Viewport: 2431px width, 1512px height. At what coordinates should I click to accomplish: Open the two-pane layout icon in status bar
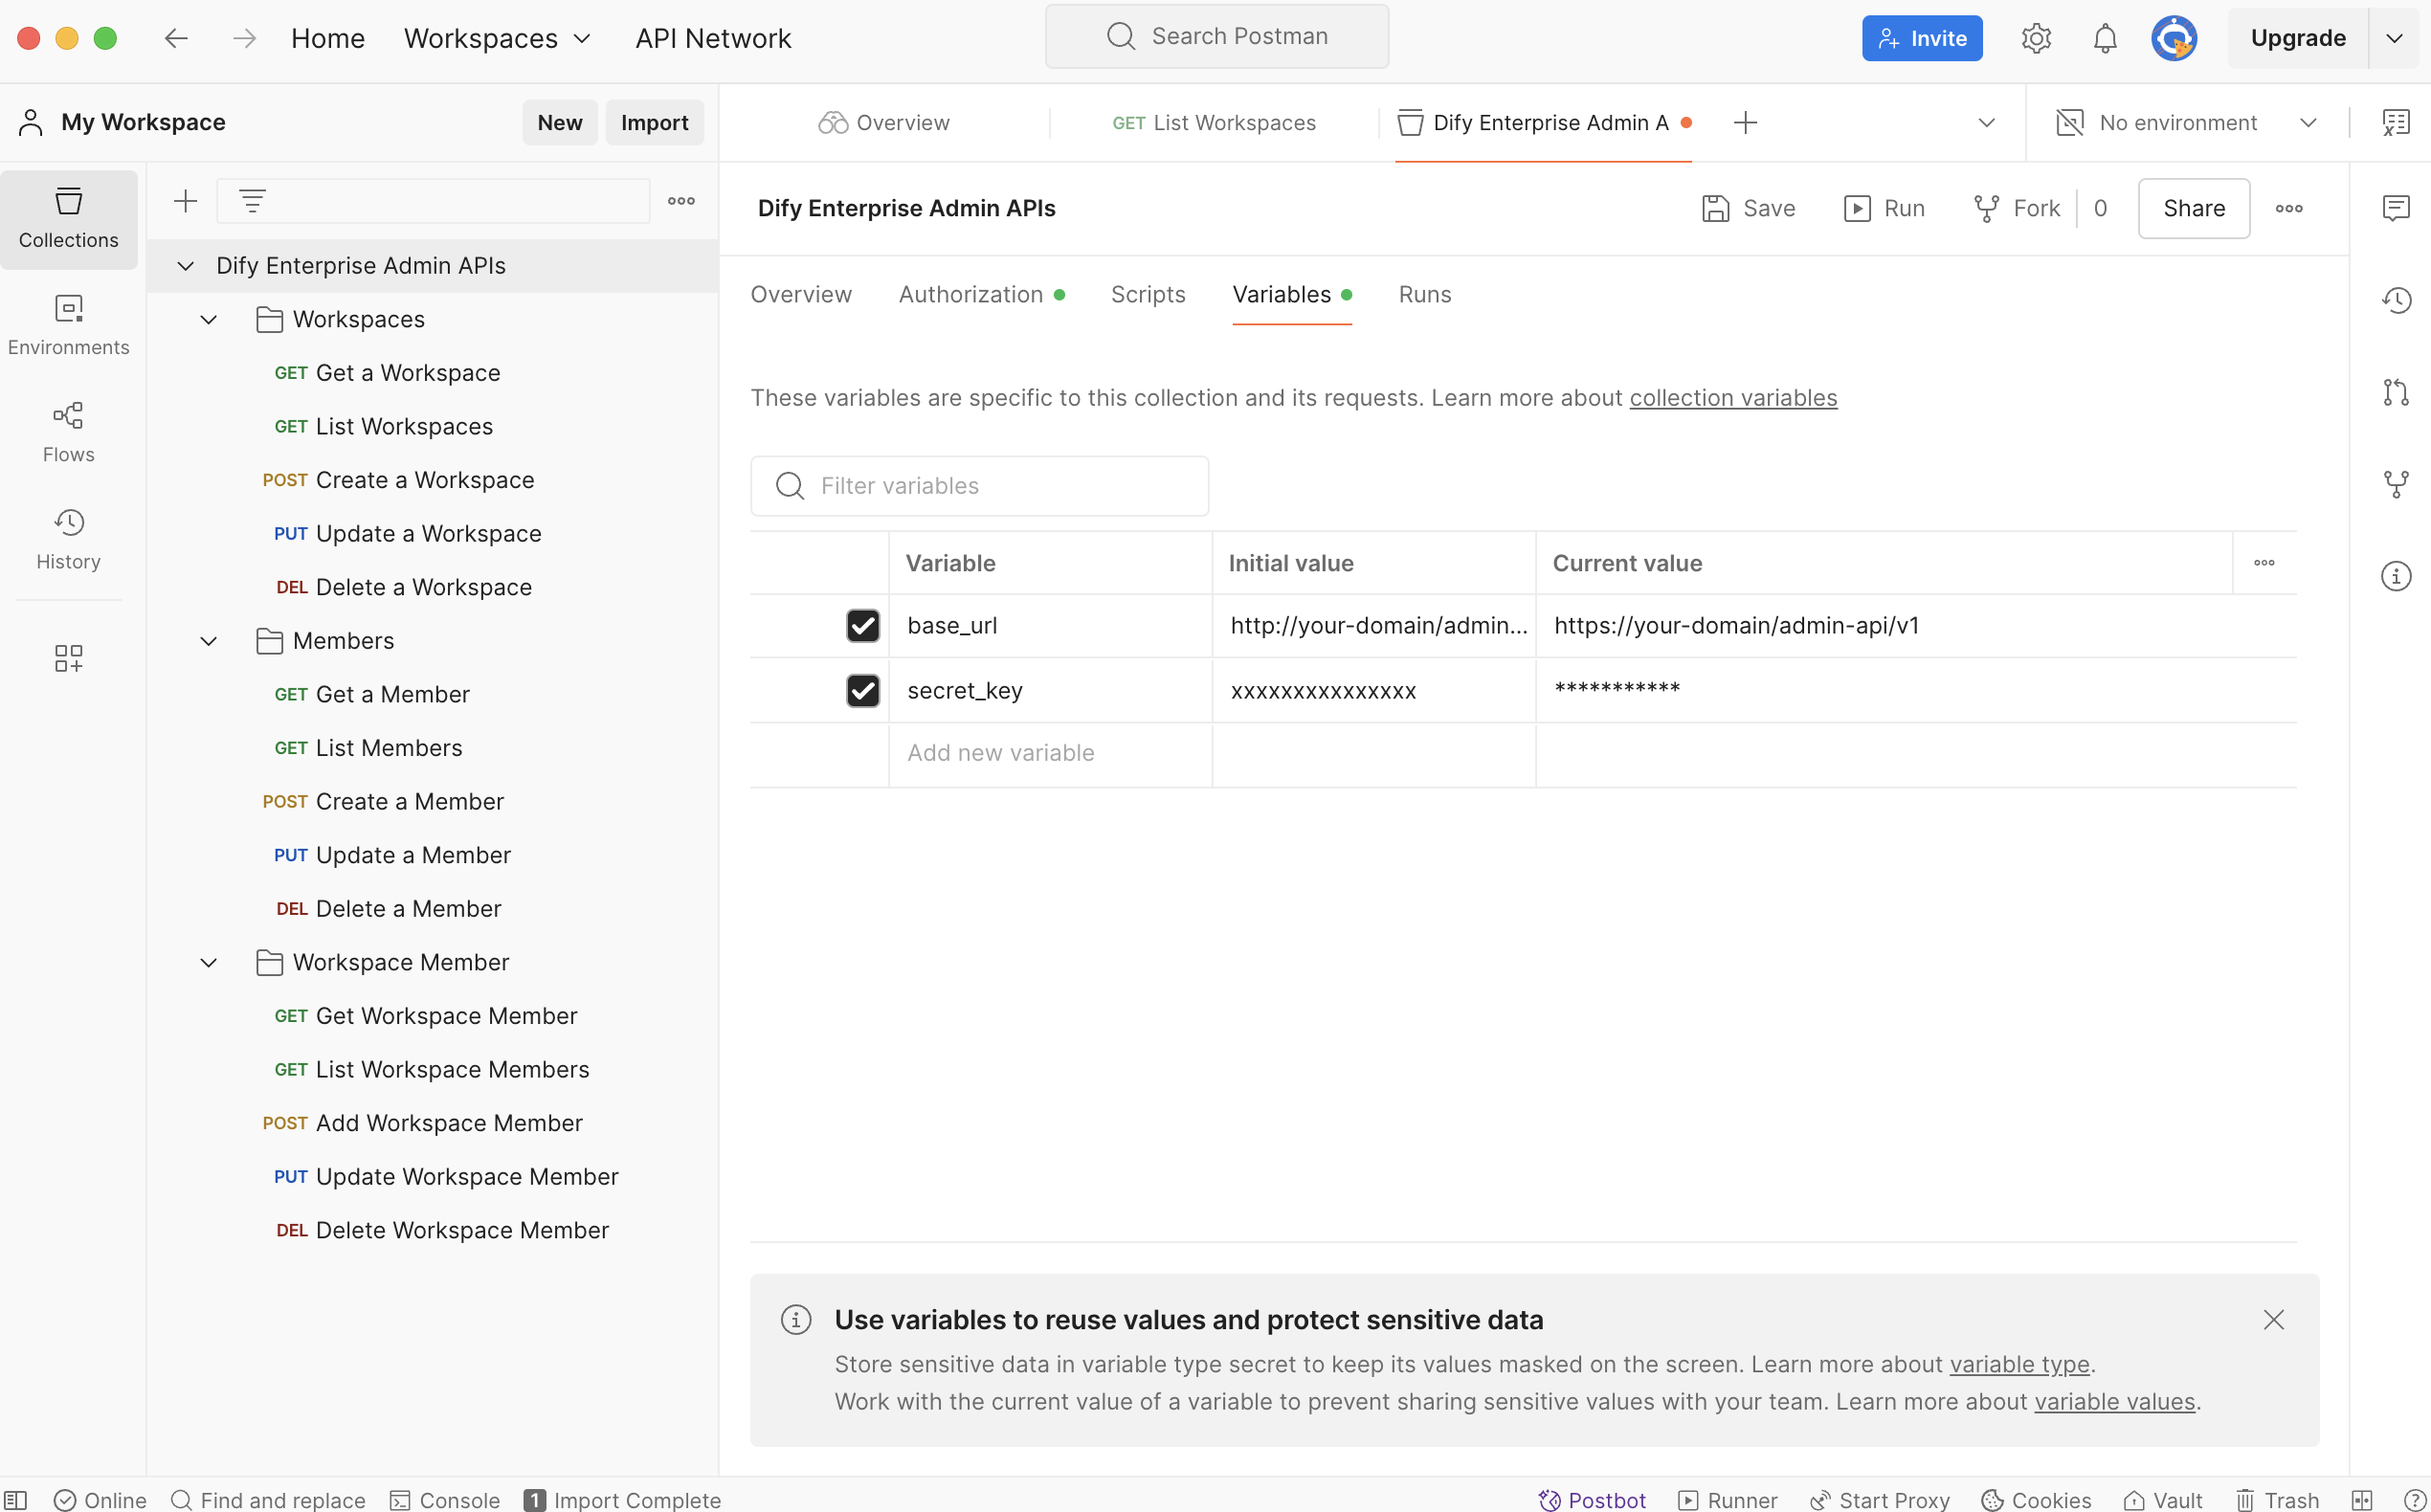pyautogui.click(x=2362, y=1499)
